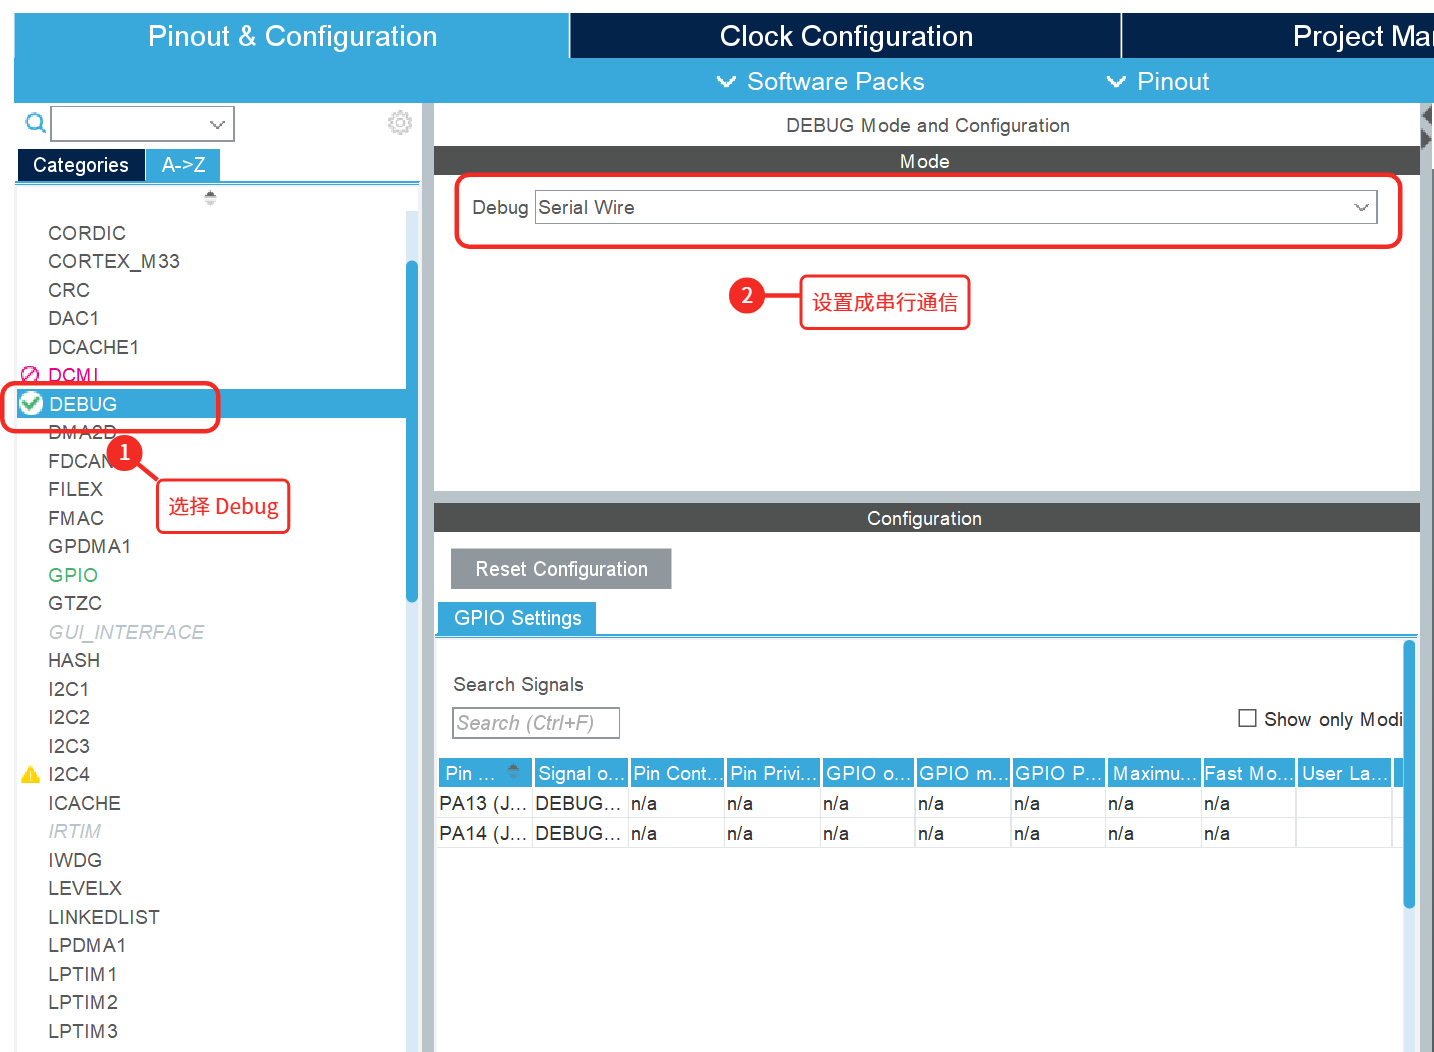Select the CRC peripheral
Screen dimensions: 1434x1052
coord(69,290)
